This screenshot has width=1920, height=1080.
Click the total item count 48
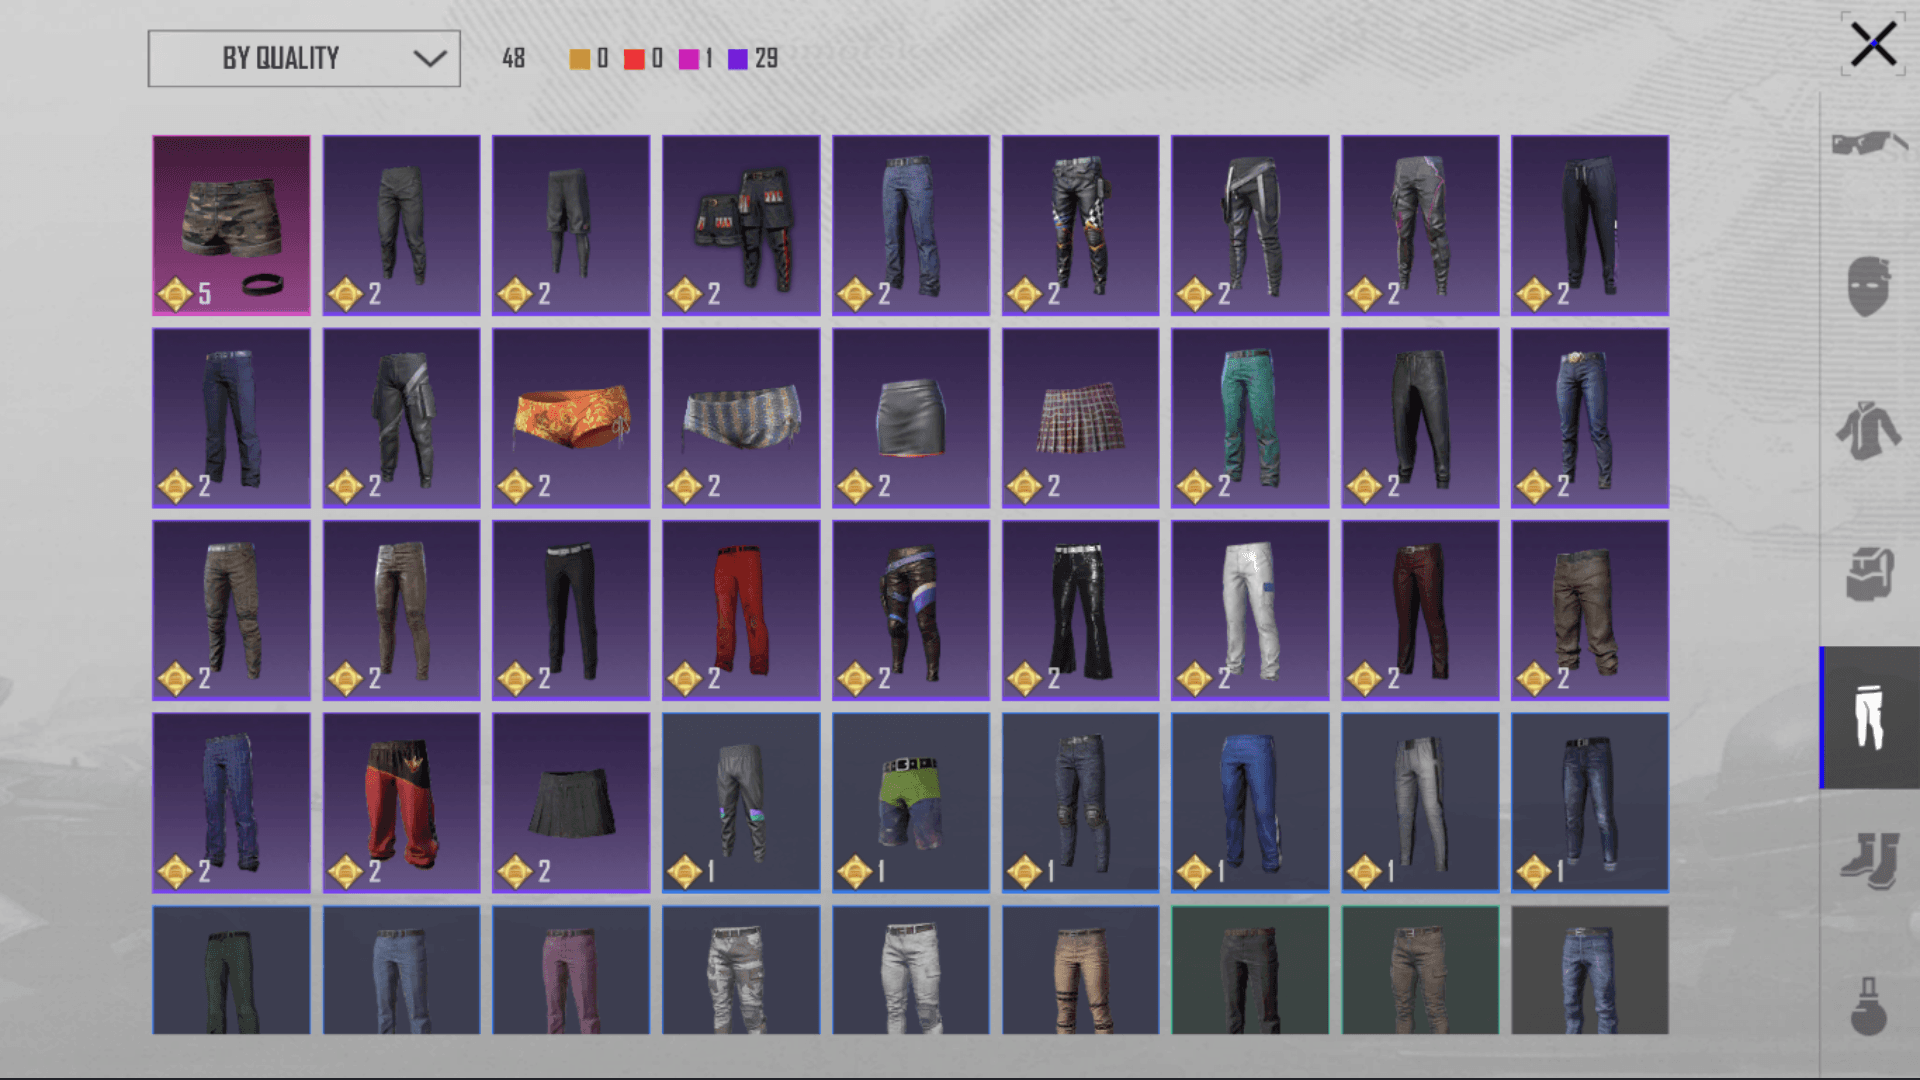point(514,59)
